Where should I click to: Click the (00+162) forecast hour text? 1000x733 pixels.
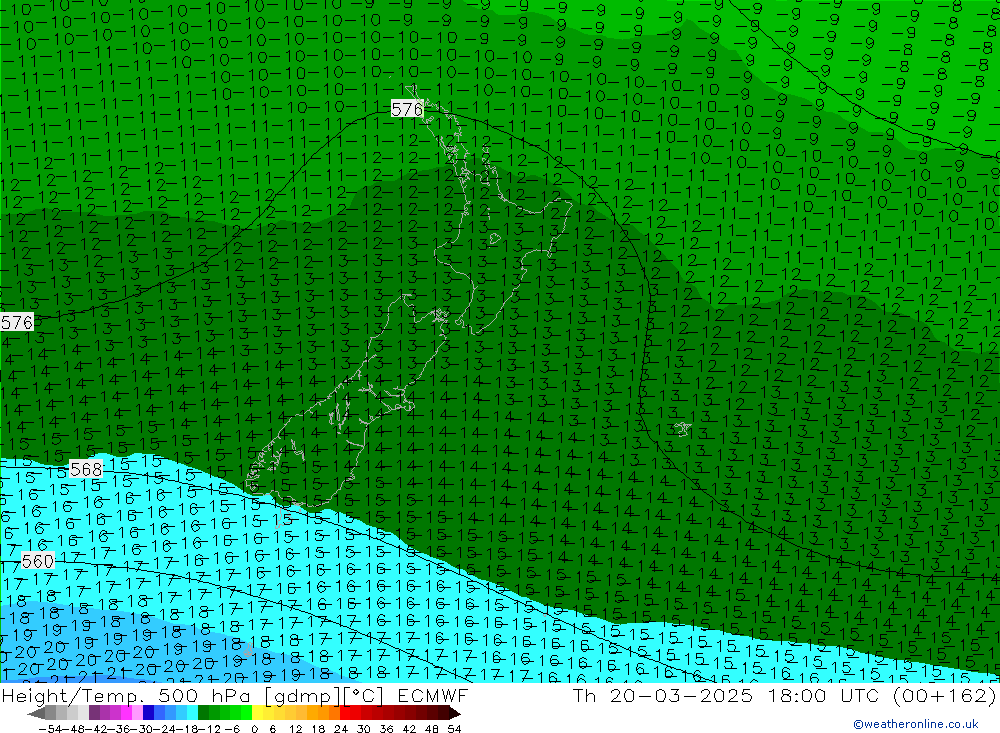[x=945, y=695]
